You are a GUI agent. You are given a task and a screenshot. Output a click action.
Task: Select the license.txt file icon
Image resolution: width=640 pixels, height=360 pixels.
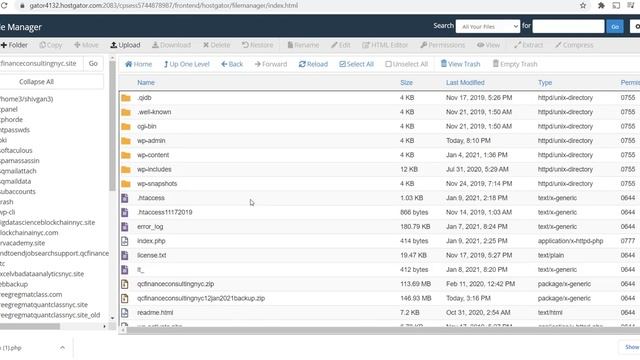[125, 255]
